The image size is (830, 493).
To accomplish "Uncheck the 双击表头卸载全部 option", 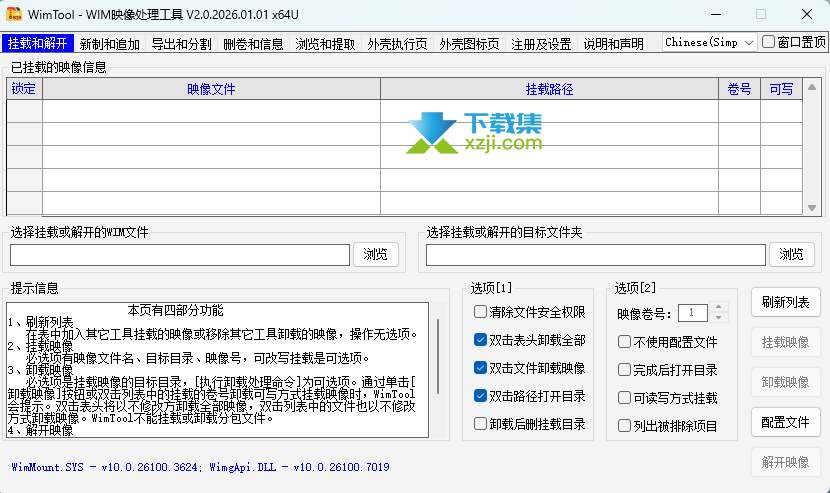I will (481, 340).
